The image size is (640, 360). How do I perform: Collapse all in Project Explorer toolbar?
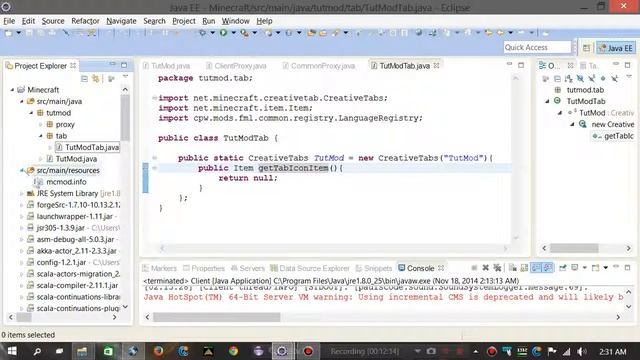(x=84, y=78)
